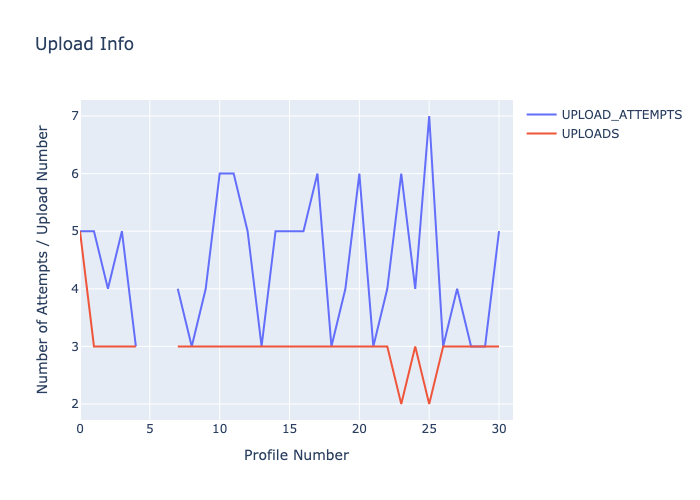
Task: Click the x-axis tick label 15
Action: [x=289, y=429]
